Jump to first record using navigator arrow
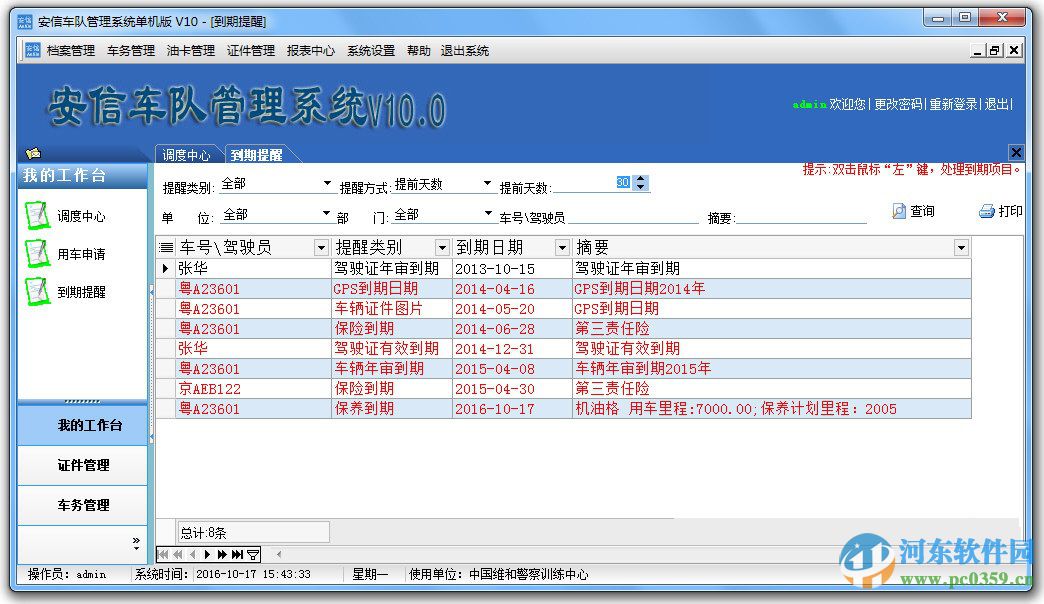Screen dimensions: 1044x604 click(x=164, y=554)
